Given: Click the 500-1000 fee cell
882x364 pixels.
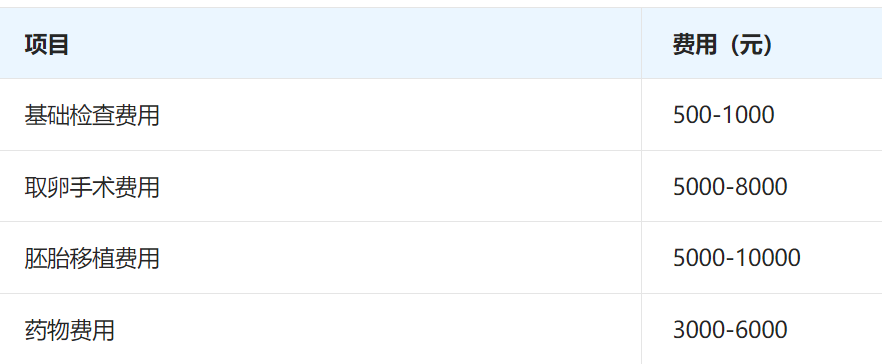Looking at the screenshot, I should click(x=762, y=115).
